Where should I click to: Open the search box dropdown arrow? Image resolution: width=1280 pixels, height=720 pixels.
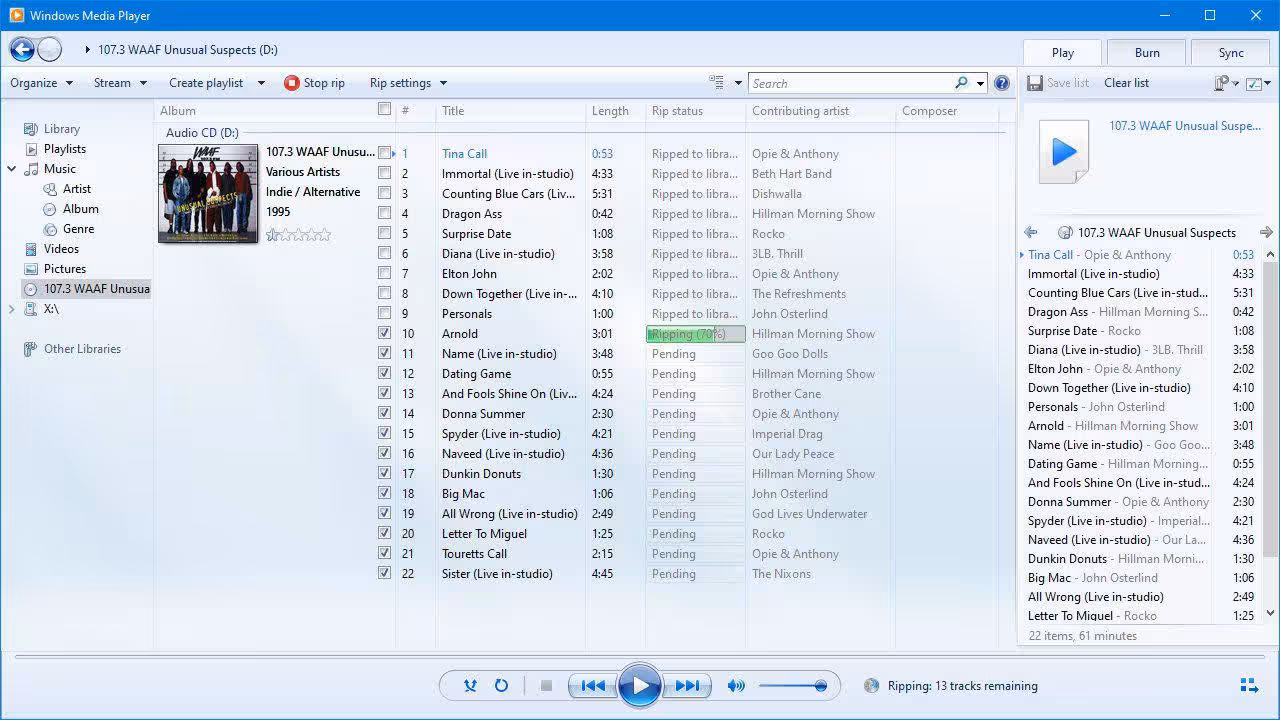tap(980, 83)
